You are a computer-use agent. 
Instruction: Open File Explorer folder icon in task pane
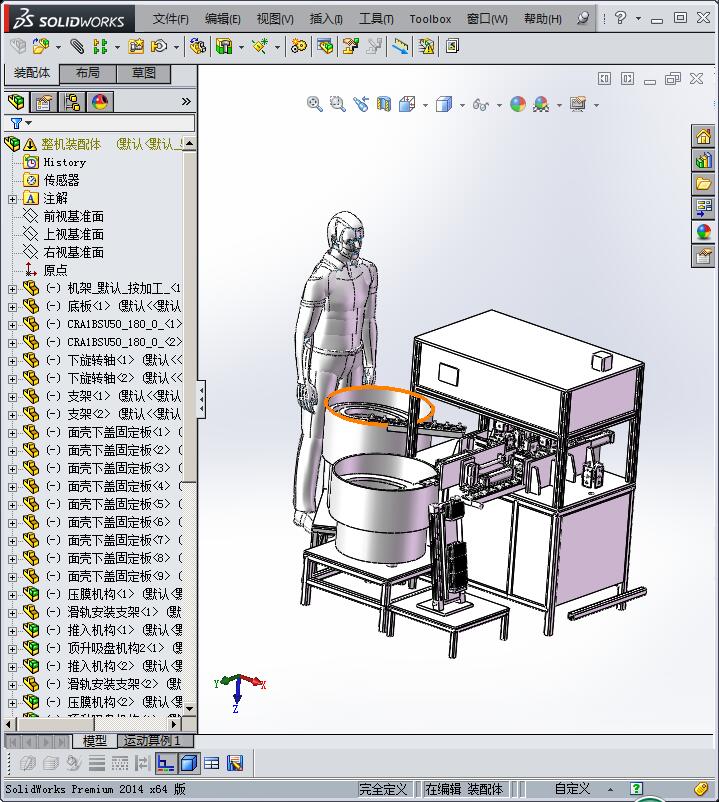click(x=703, y=184)
